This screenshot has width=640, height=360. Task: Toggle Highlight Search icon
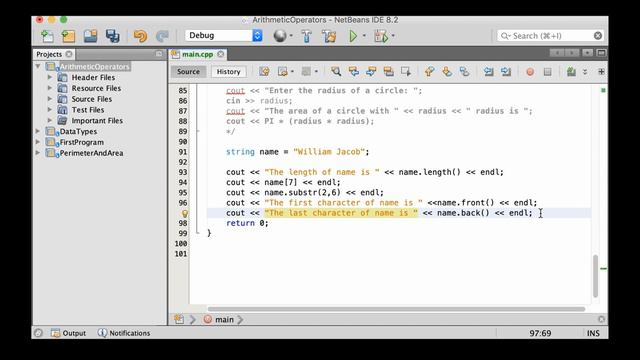[x=389, y=71]
